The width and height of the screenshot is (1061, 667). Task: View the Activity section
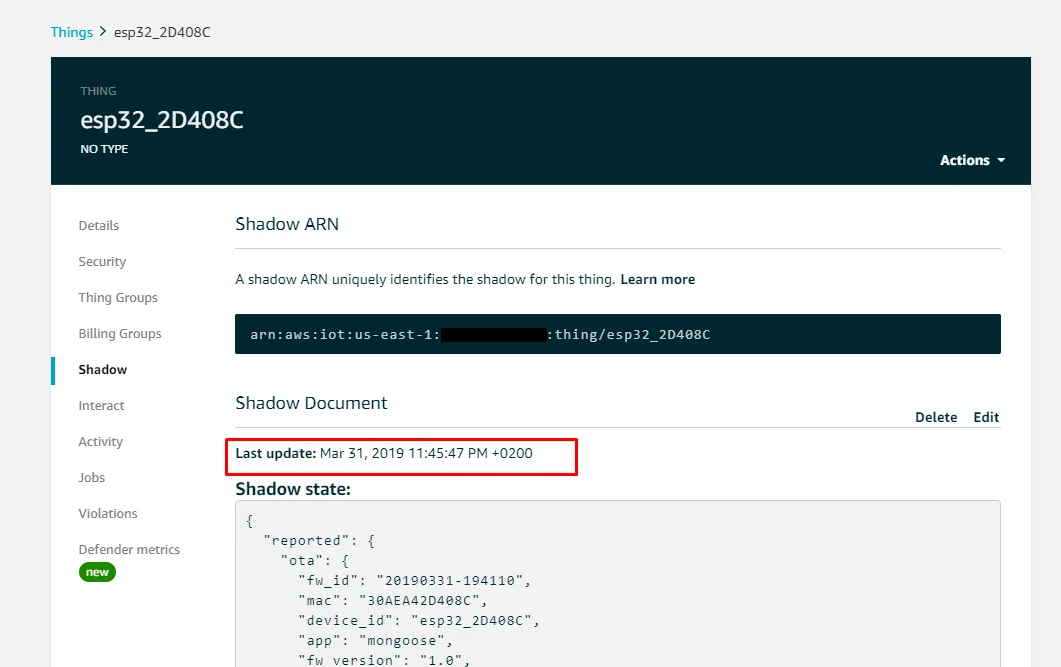click(101, 442)
